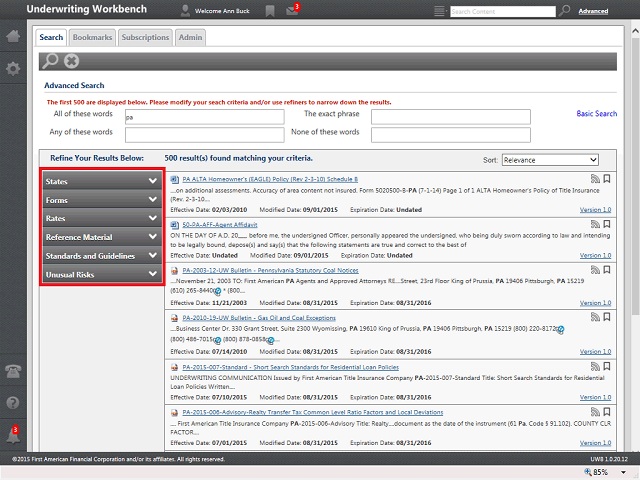Expand the Reference Material refiner

coord(102,237)
